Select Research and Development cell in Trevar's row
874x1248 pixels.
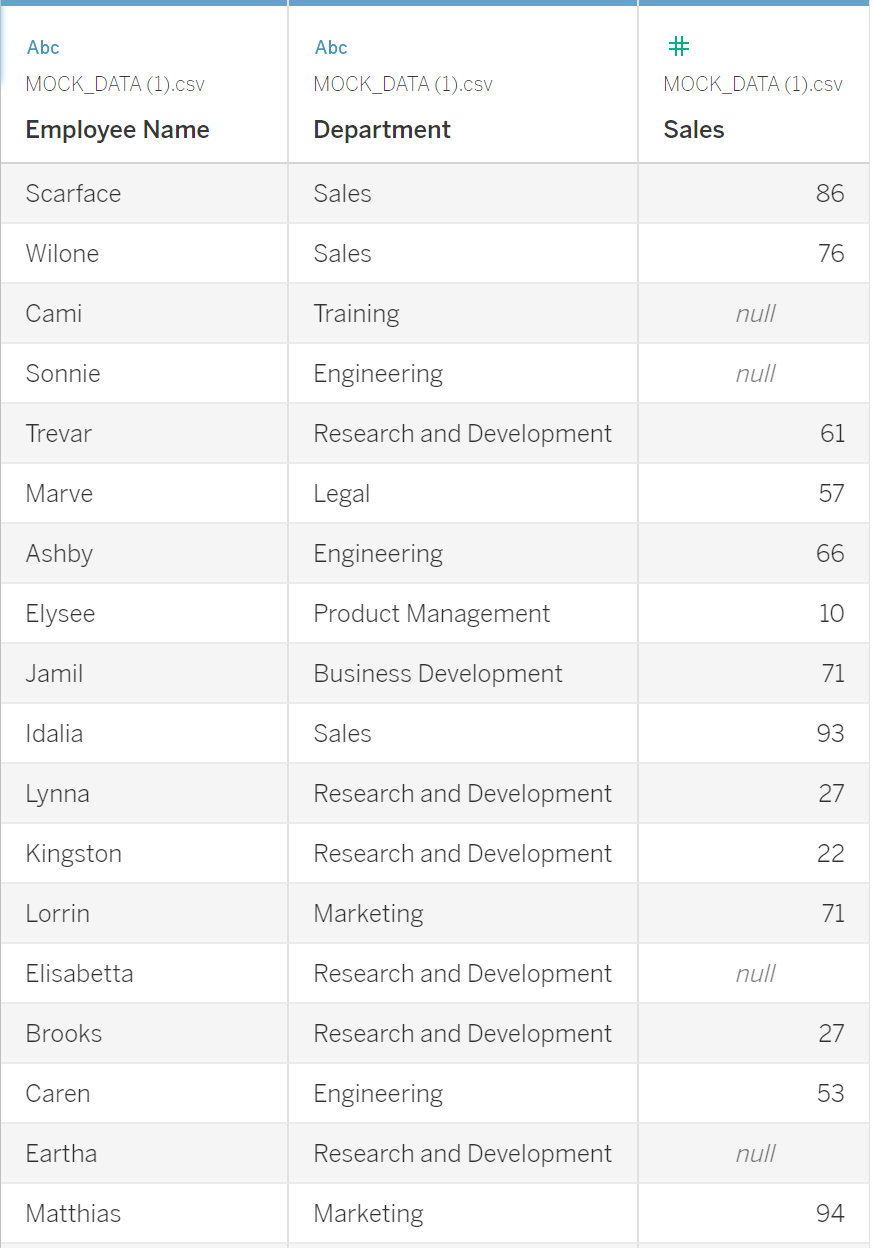click(x=462, y=433)
